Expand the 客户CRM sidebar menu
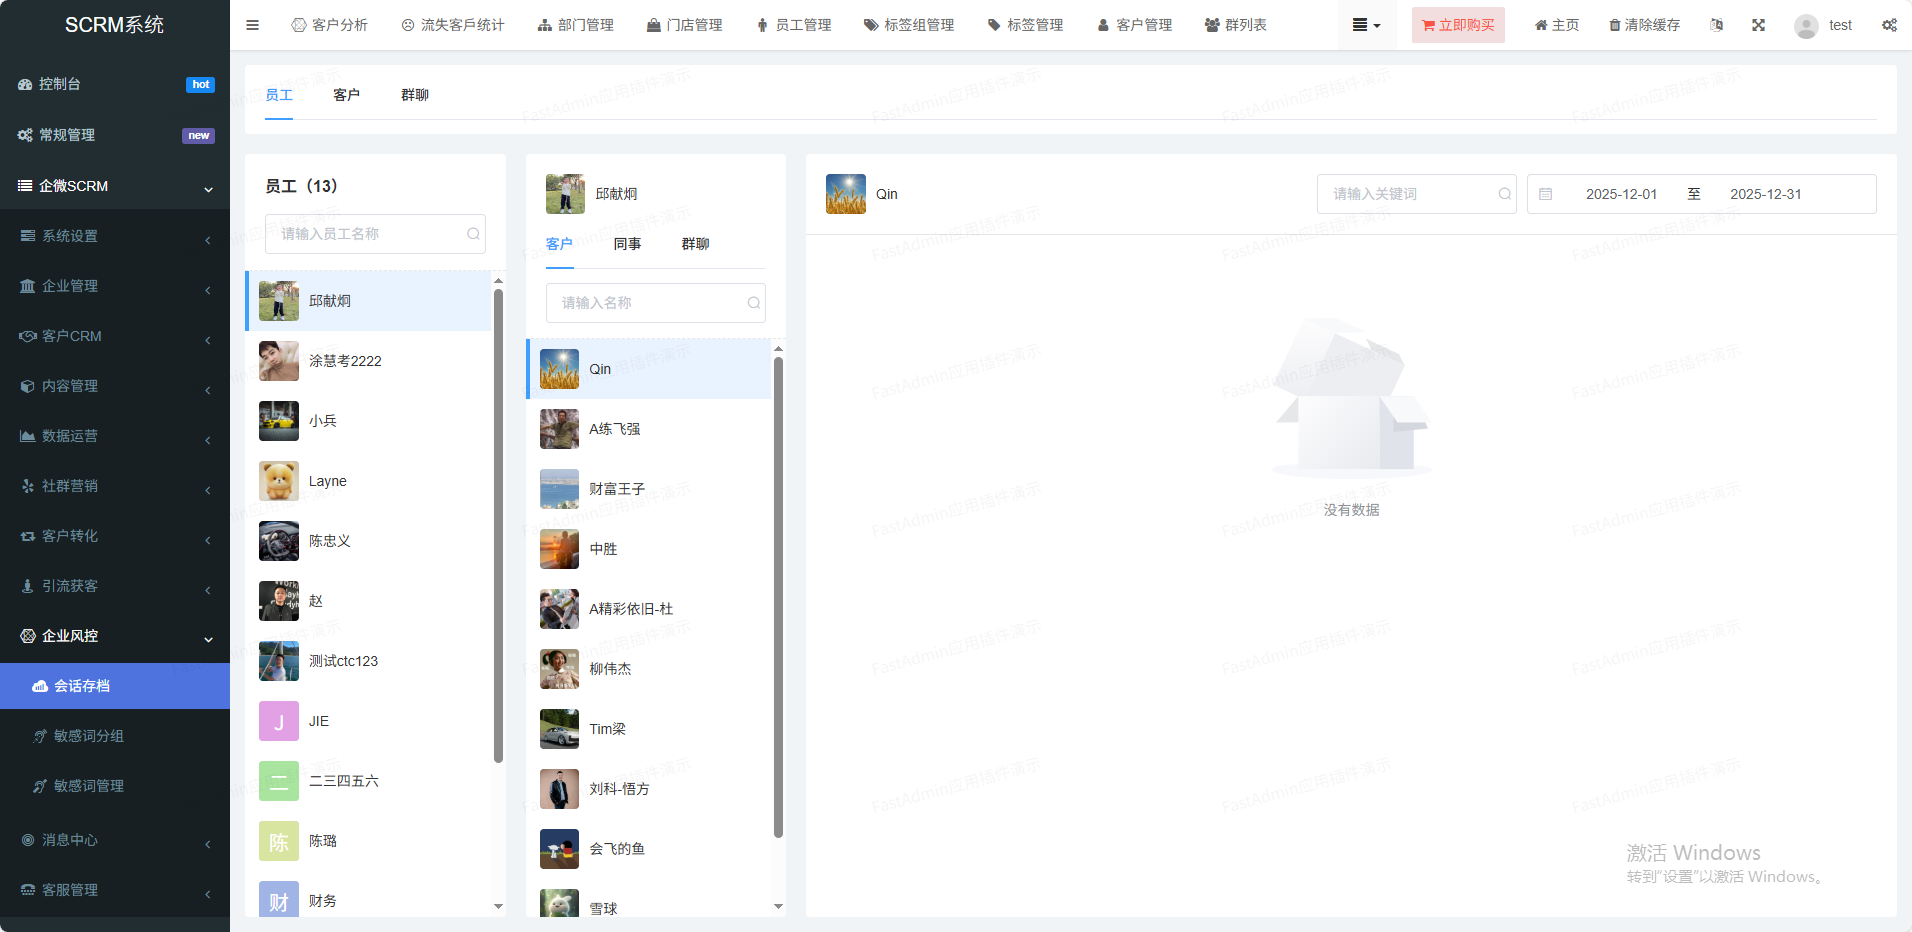The width and height of the screenshot is (1912, 932). point(115,336)
